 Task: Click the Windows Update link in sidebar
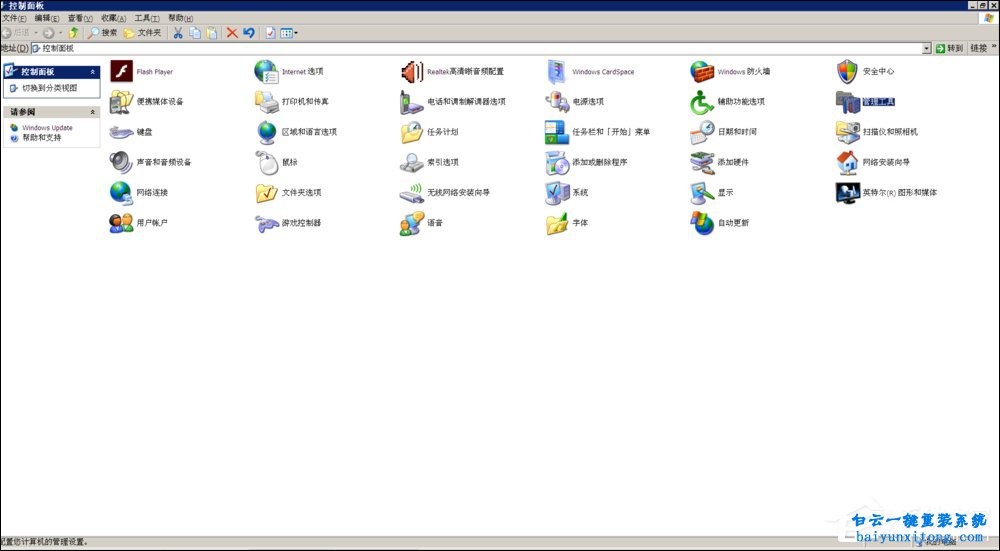coord(47,128)
